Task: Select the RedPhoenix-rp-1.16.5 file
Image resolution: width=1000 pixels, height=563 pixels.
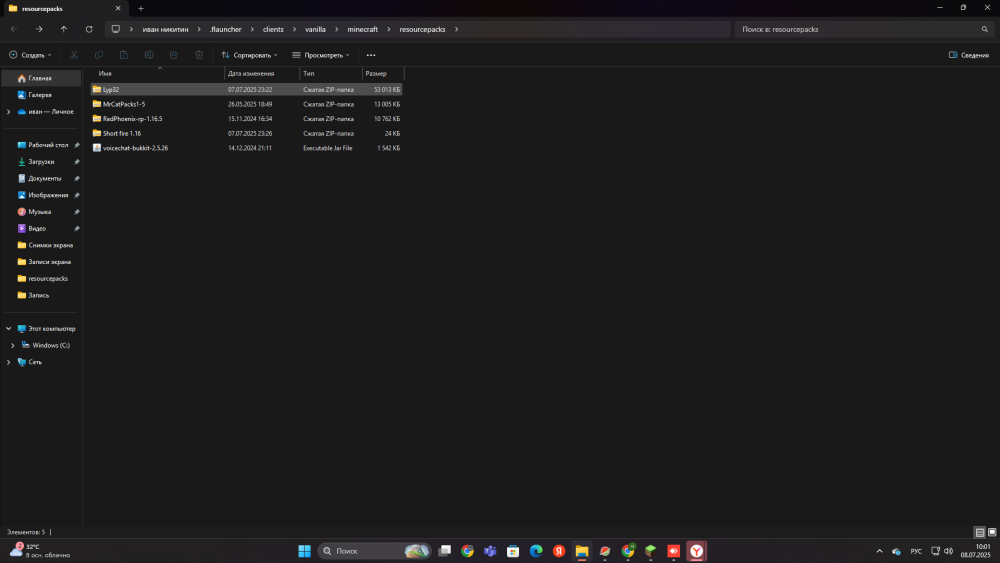Action: tap(246, 119)
